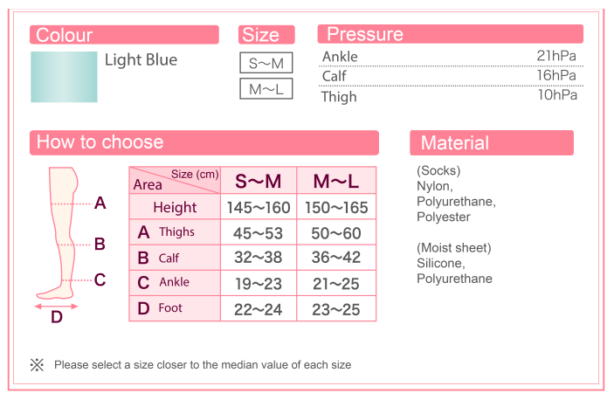
Task: Click the letter D foot length marker
Action: [x=56, y=318]
